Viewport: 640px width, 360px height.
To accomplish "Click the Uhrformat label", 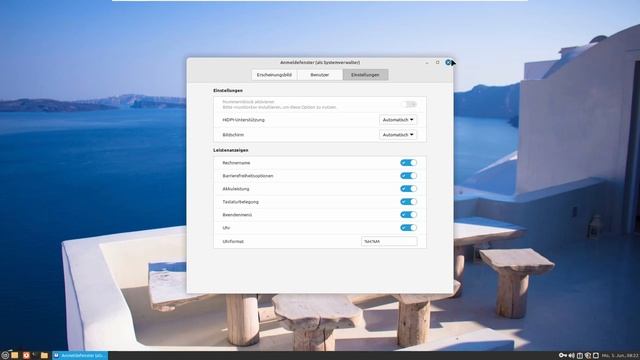I will [x=233, y=242].
